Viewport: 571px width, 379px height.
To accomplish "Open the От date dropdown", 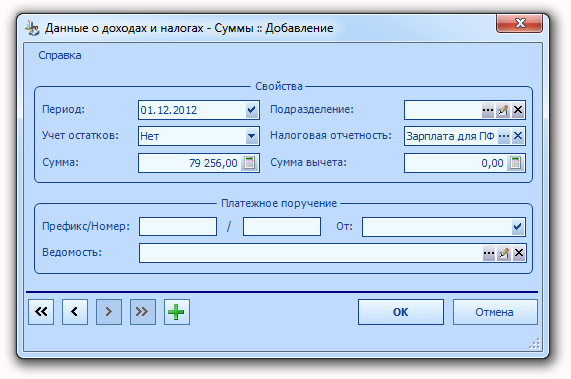I will click(x=517, y=227).
